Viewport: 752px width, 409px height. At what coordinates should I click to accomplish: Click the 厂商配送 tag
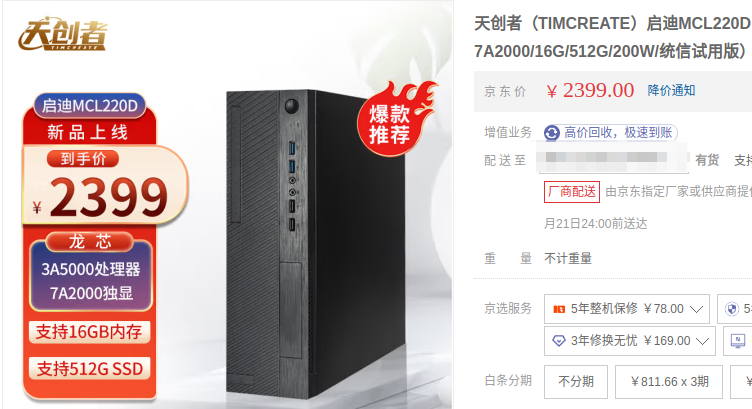click(x=572, y=192)
